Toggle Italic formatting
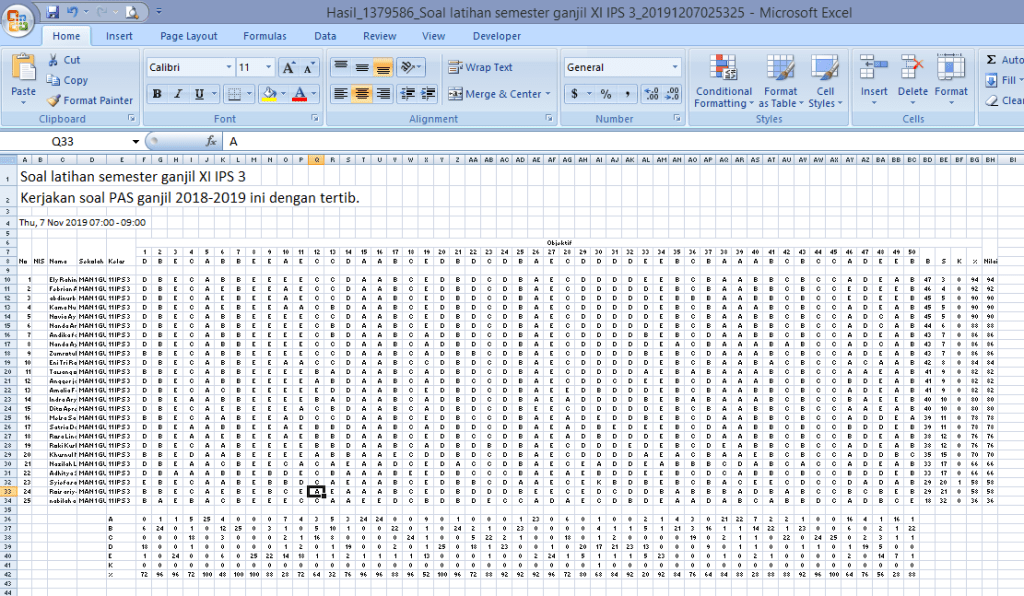This screenshot has width=1024, height=596. tap(178, 94)
